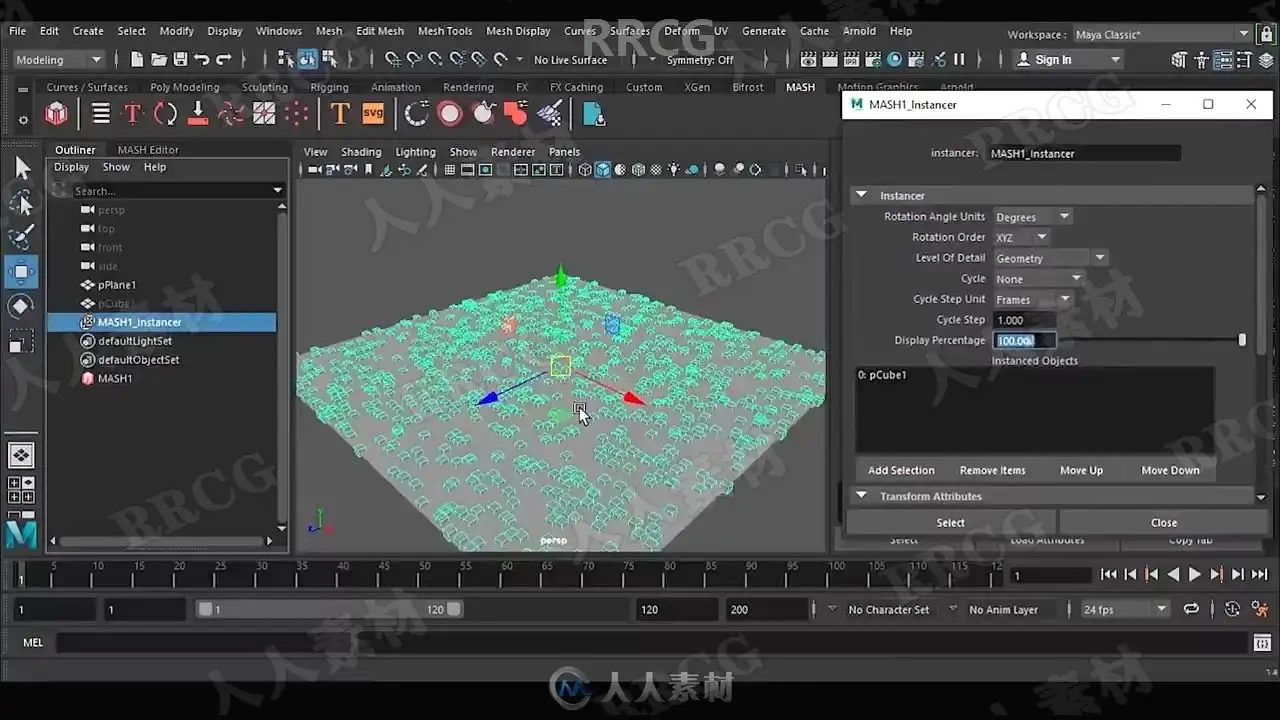
Task: Toggle Snap to Curves magnet
Action: point(414,59)
